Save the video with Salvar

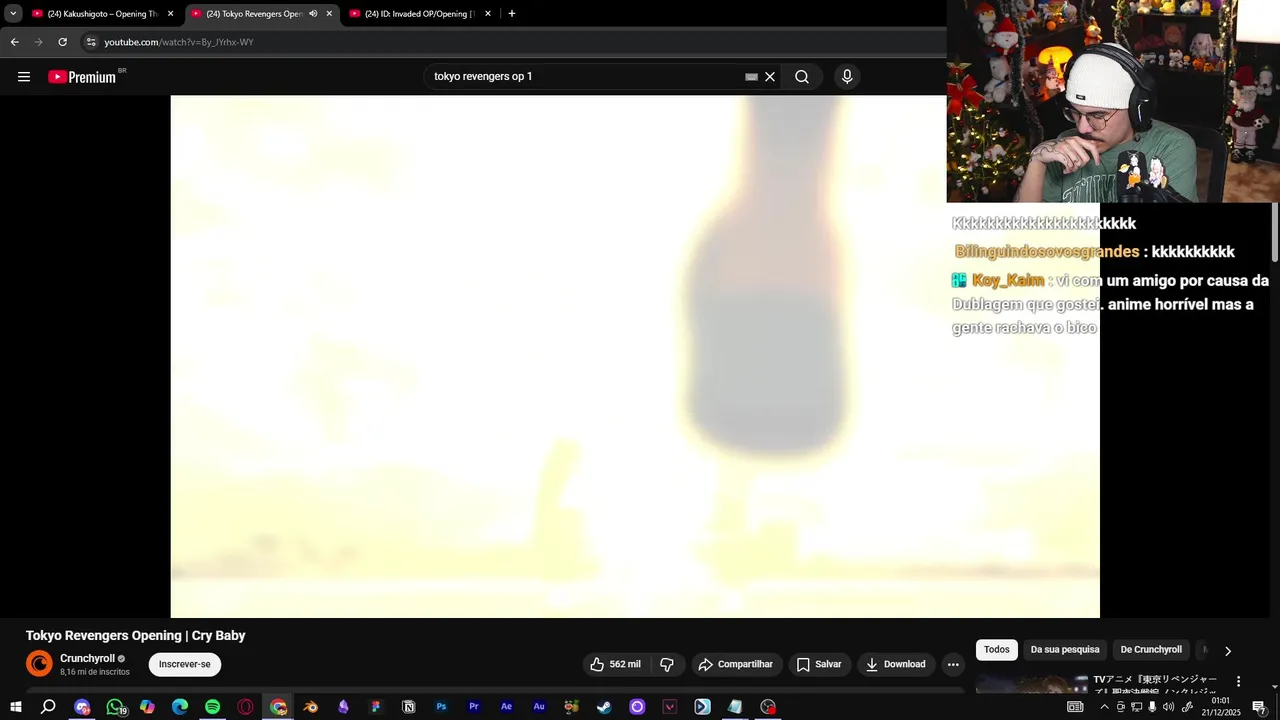coord(819,664)
